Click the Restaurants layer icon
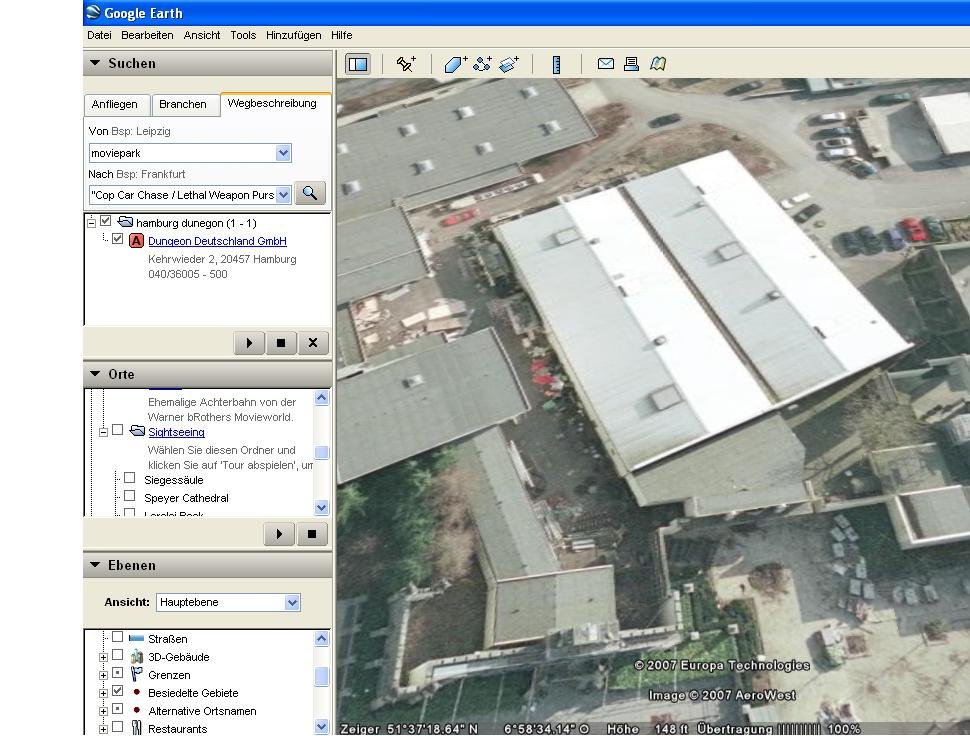 137,728
